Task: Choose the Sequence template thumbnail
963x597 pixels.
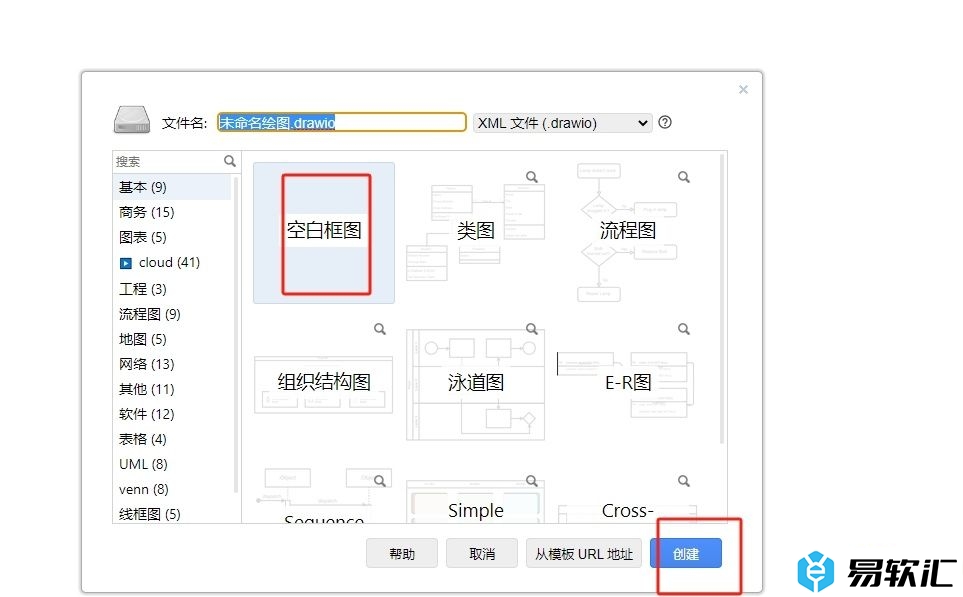Action: tap(324, 496)
